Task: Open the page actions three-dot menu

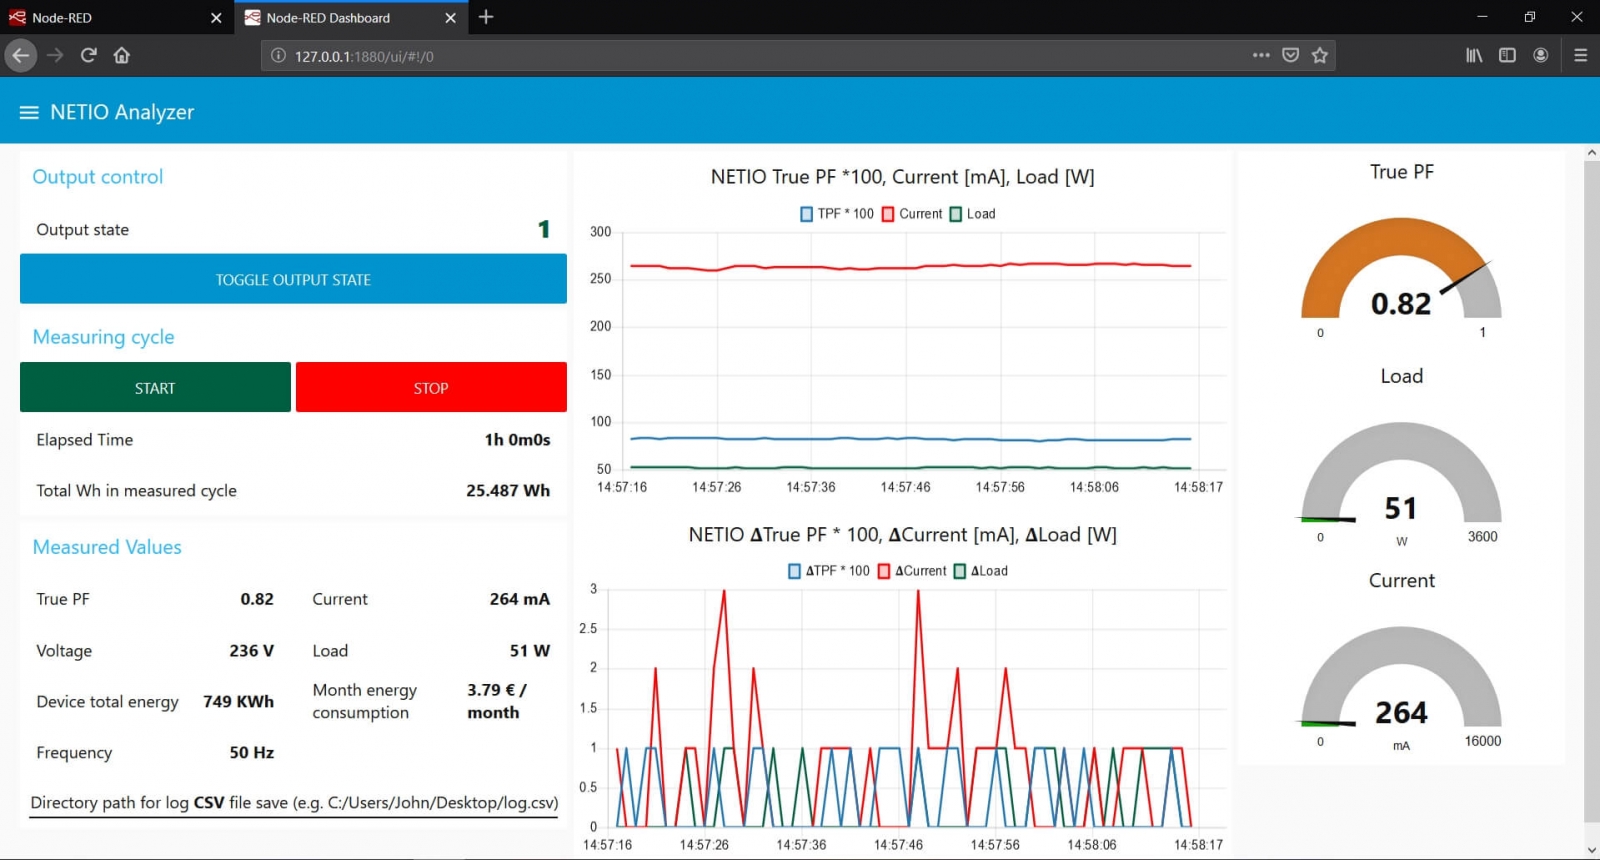Action: click(1261, 55)
